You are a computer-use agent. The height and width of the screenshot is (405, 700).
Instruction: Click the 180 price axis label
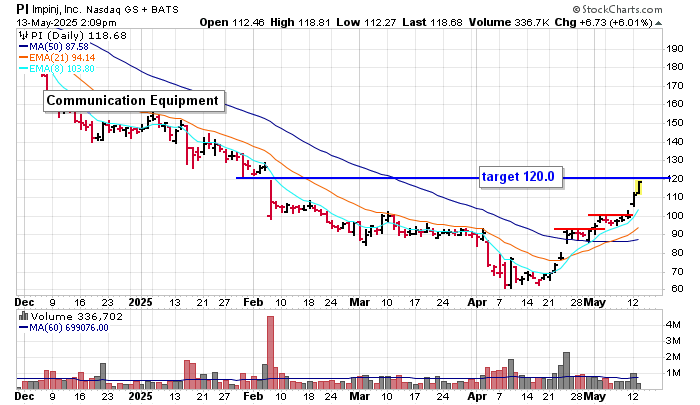pos(675,67)
